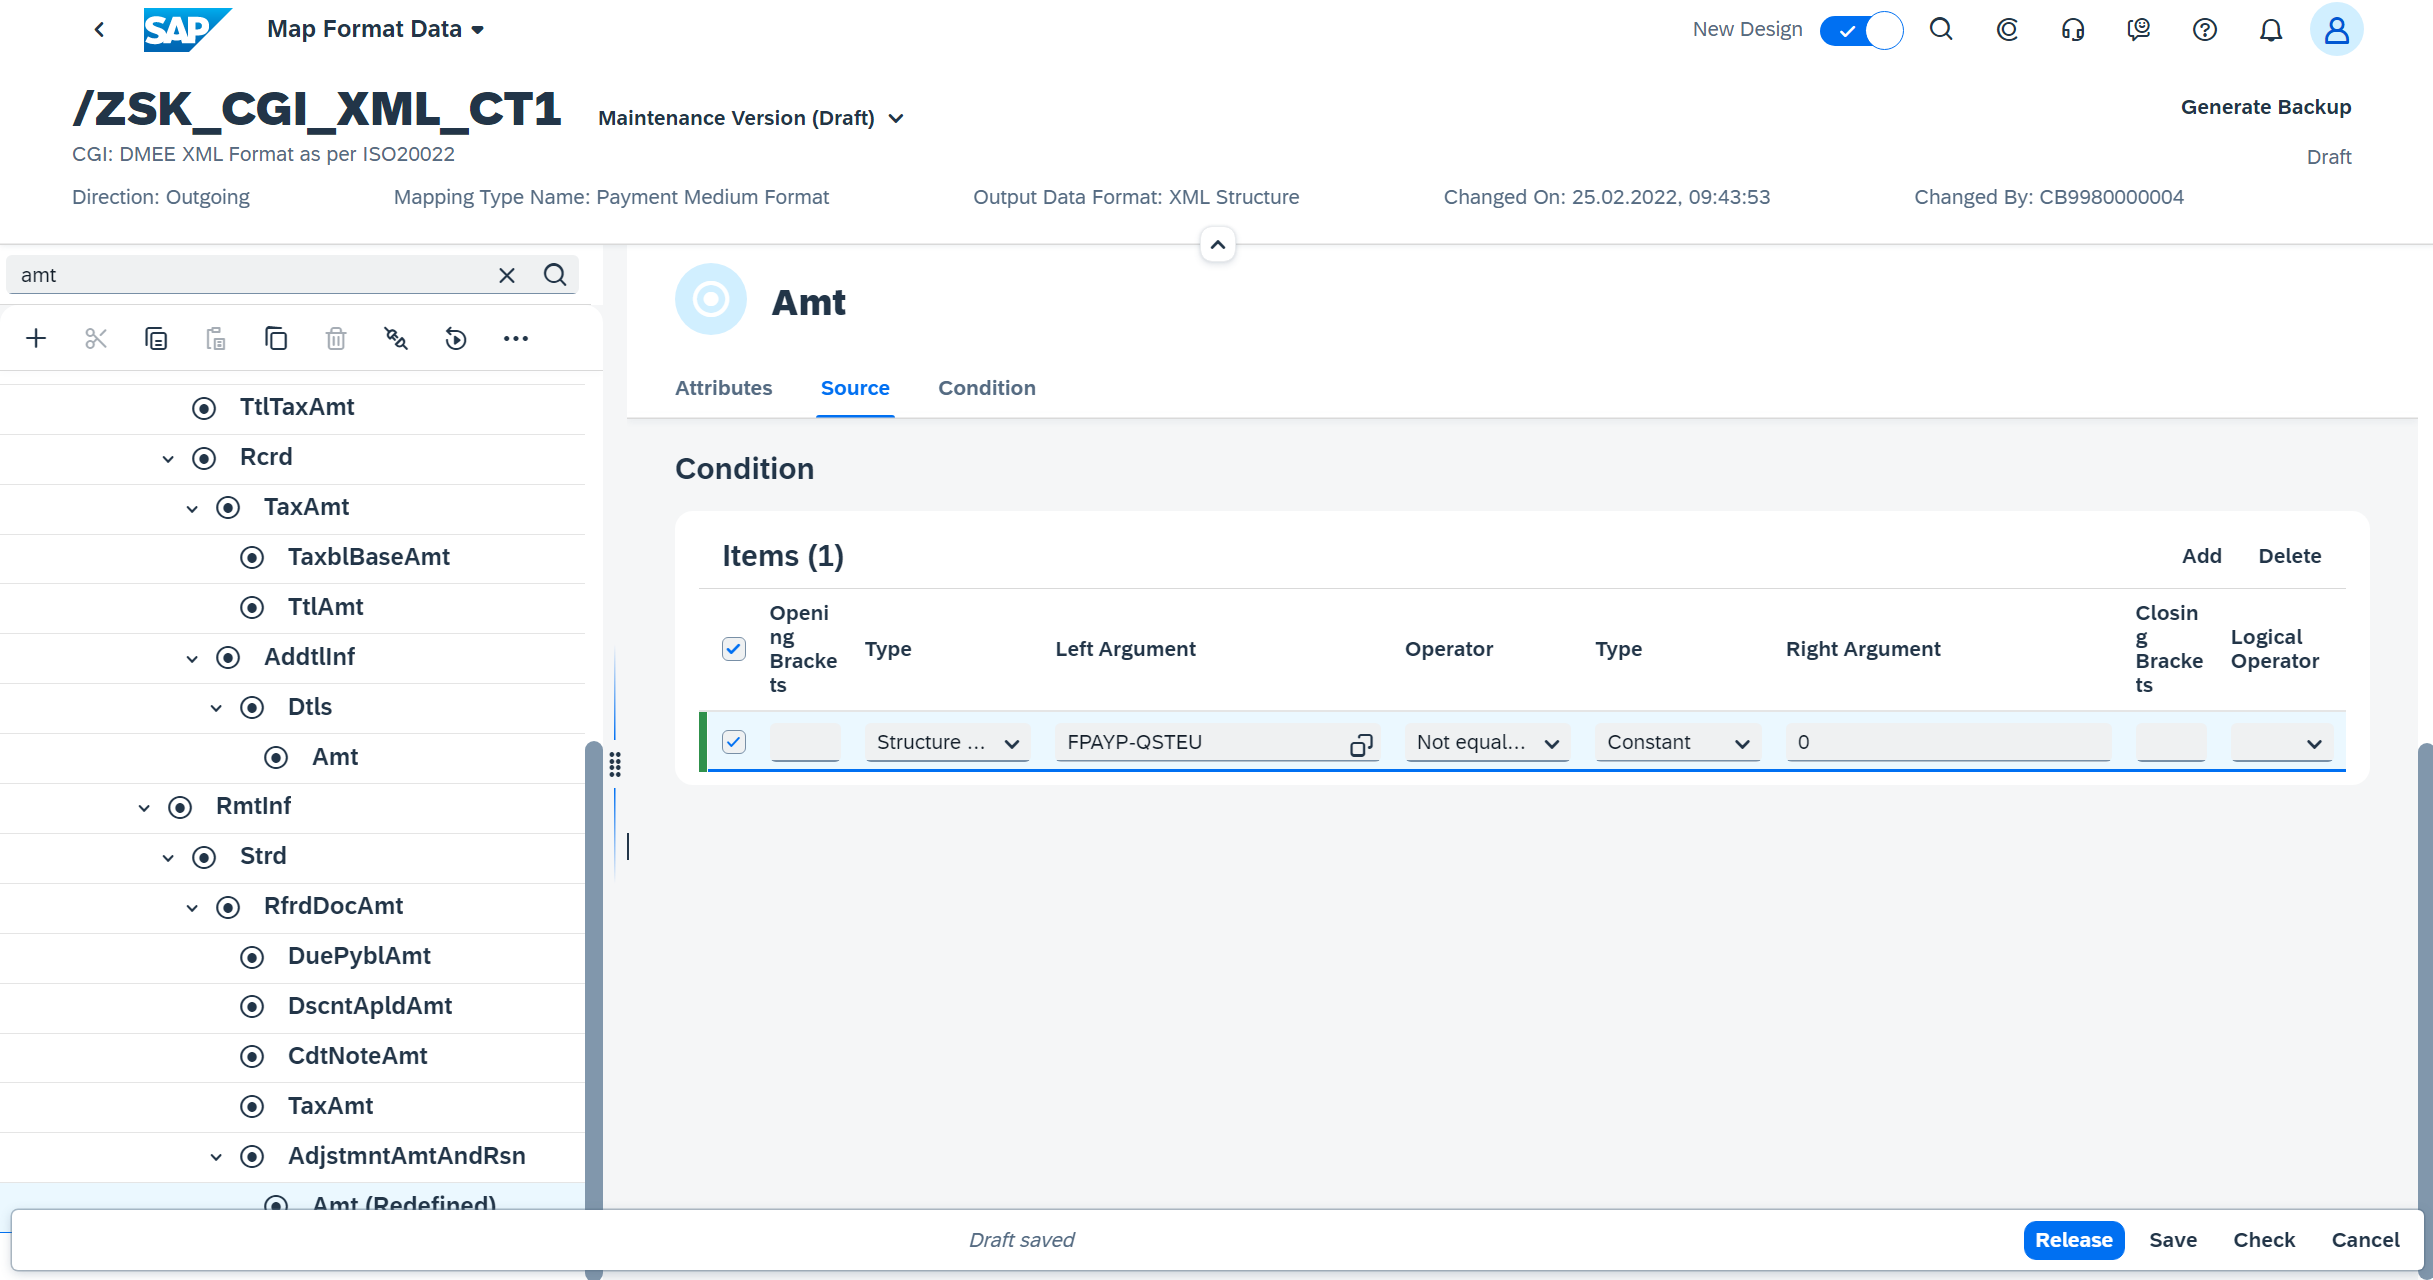Click the Opening Brackets input in the row
Viewport: 2433px width, 1280px height.
click(805, 743)
